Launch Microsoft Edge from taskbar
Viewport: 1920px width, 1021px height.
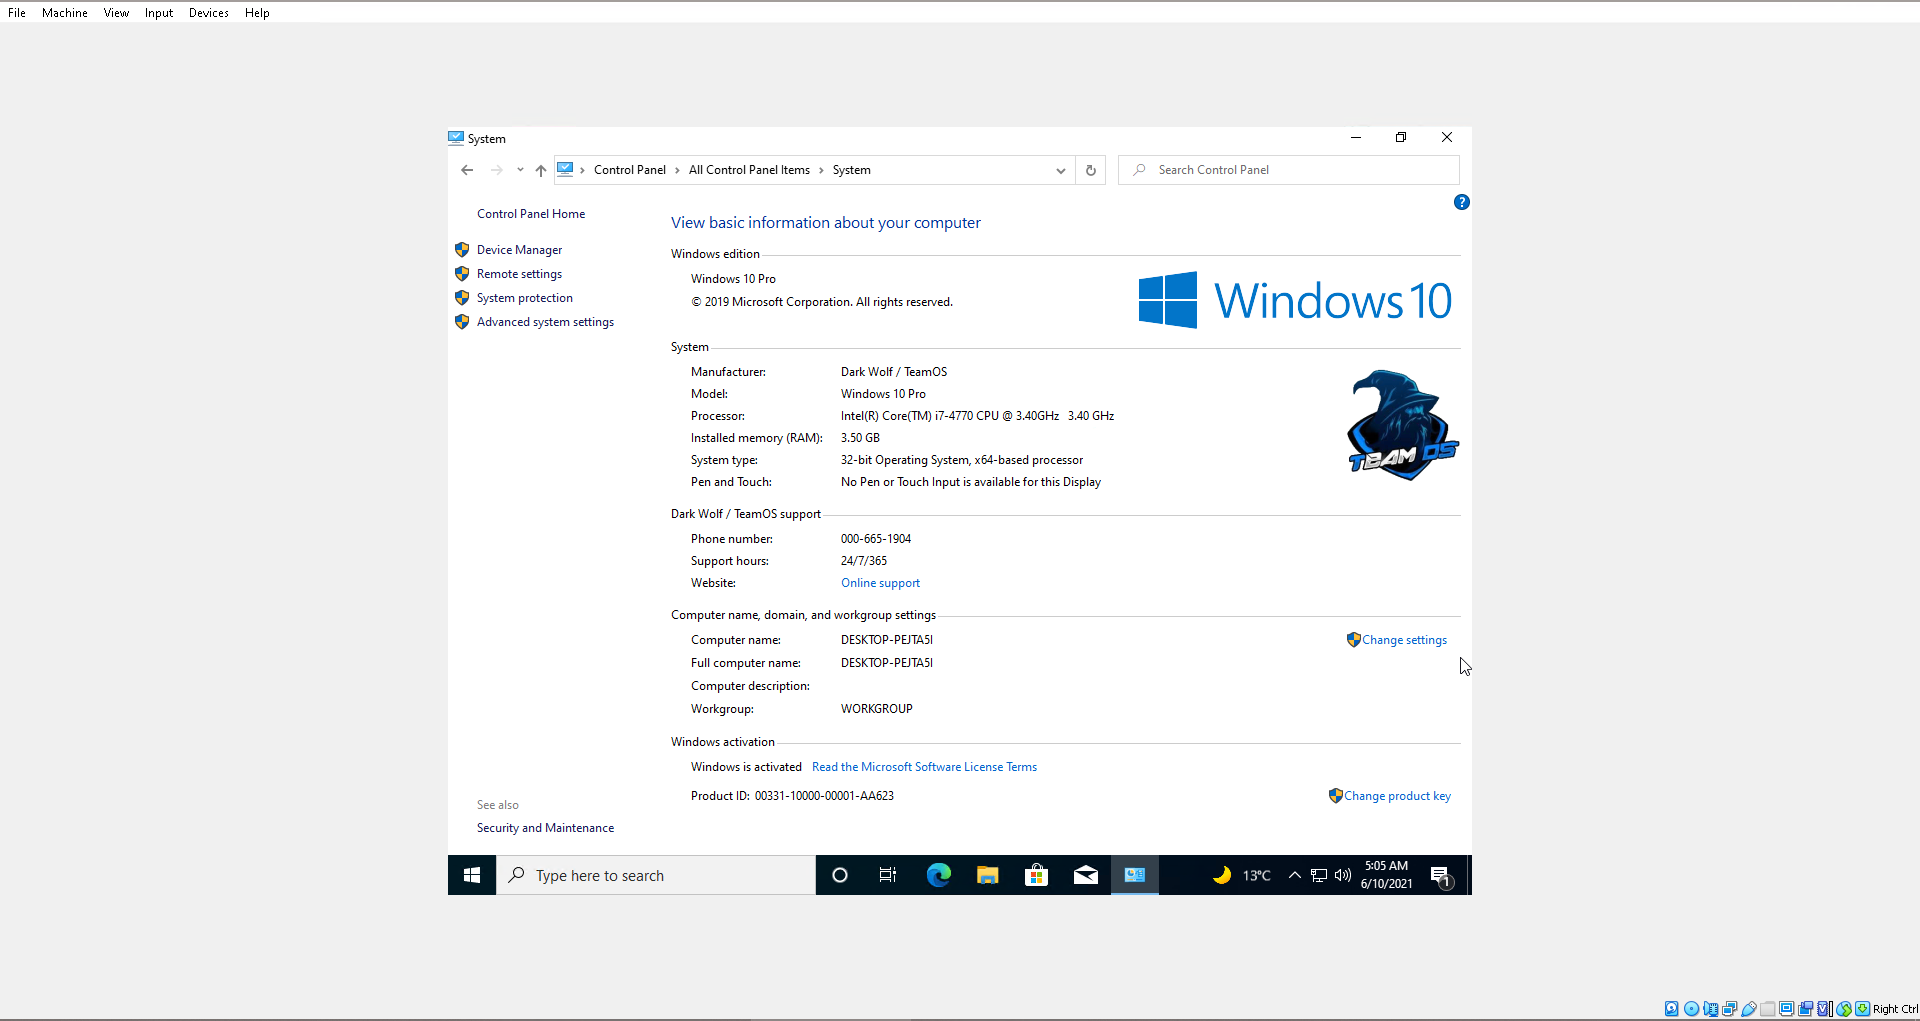[938, 875]
